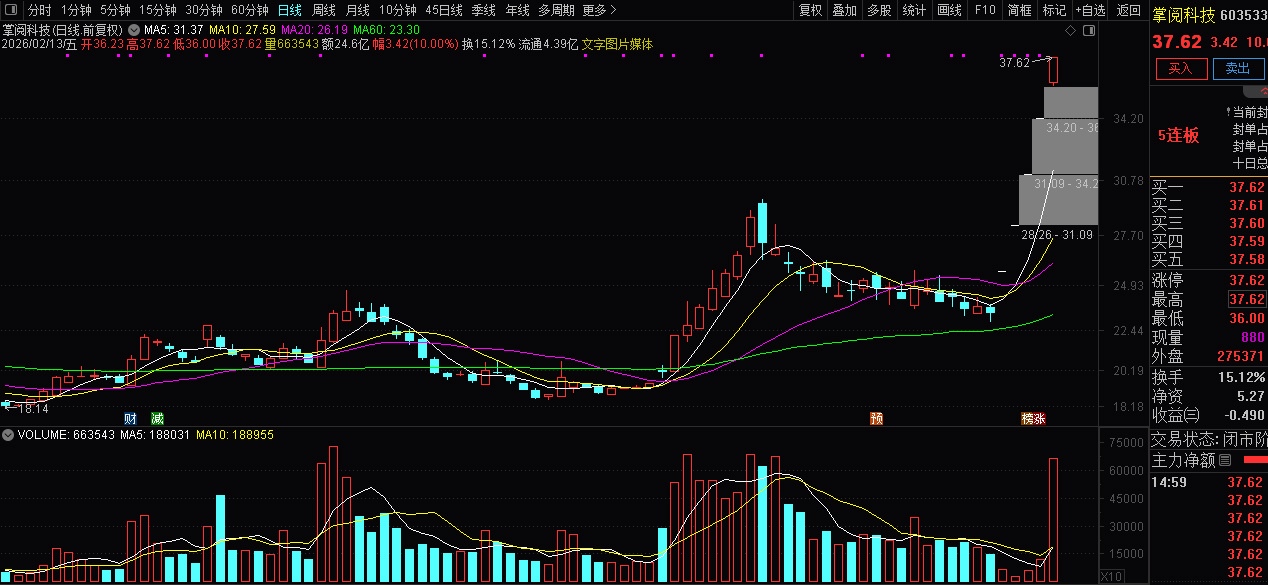Switch to the 周线 weekly tab
Viewport: 1268px width, 585px height.
tap(324, 10)
